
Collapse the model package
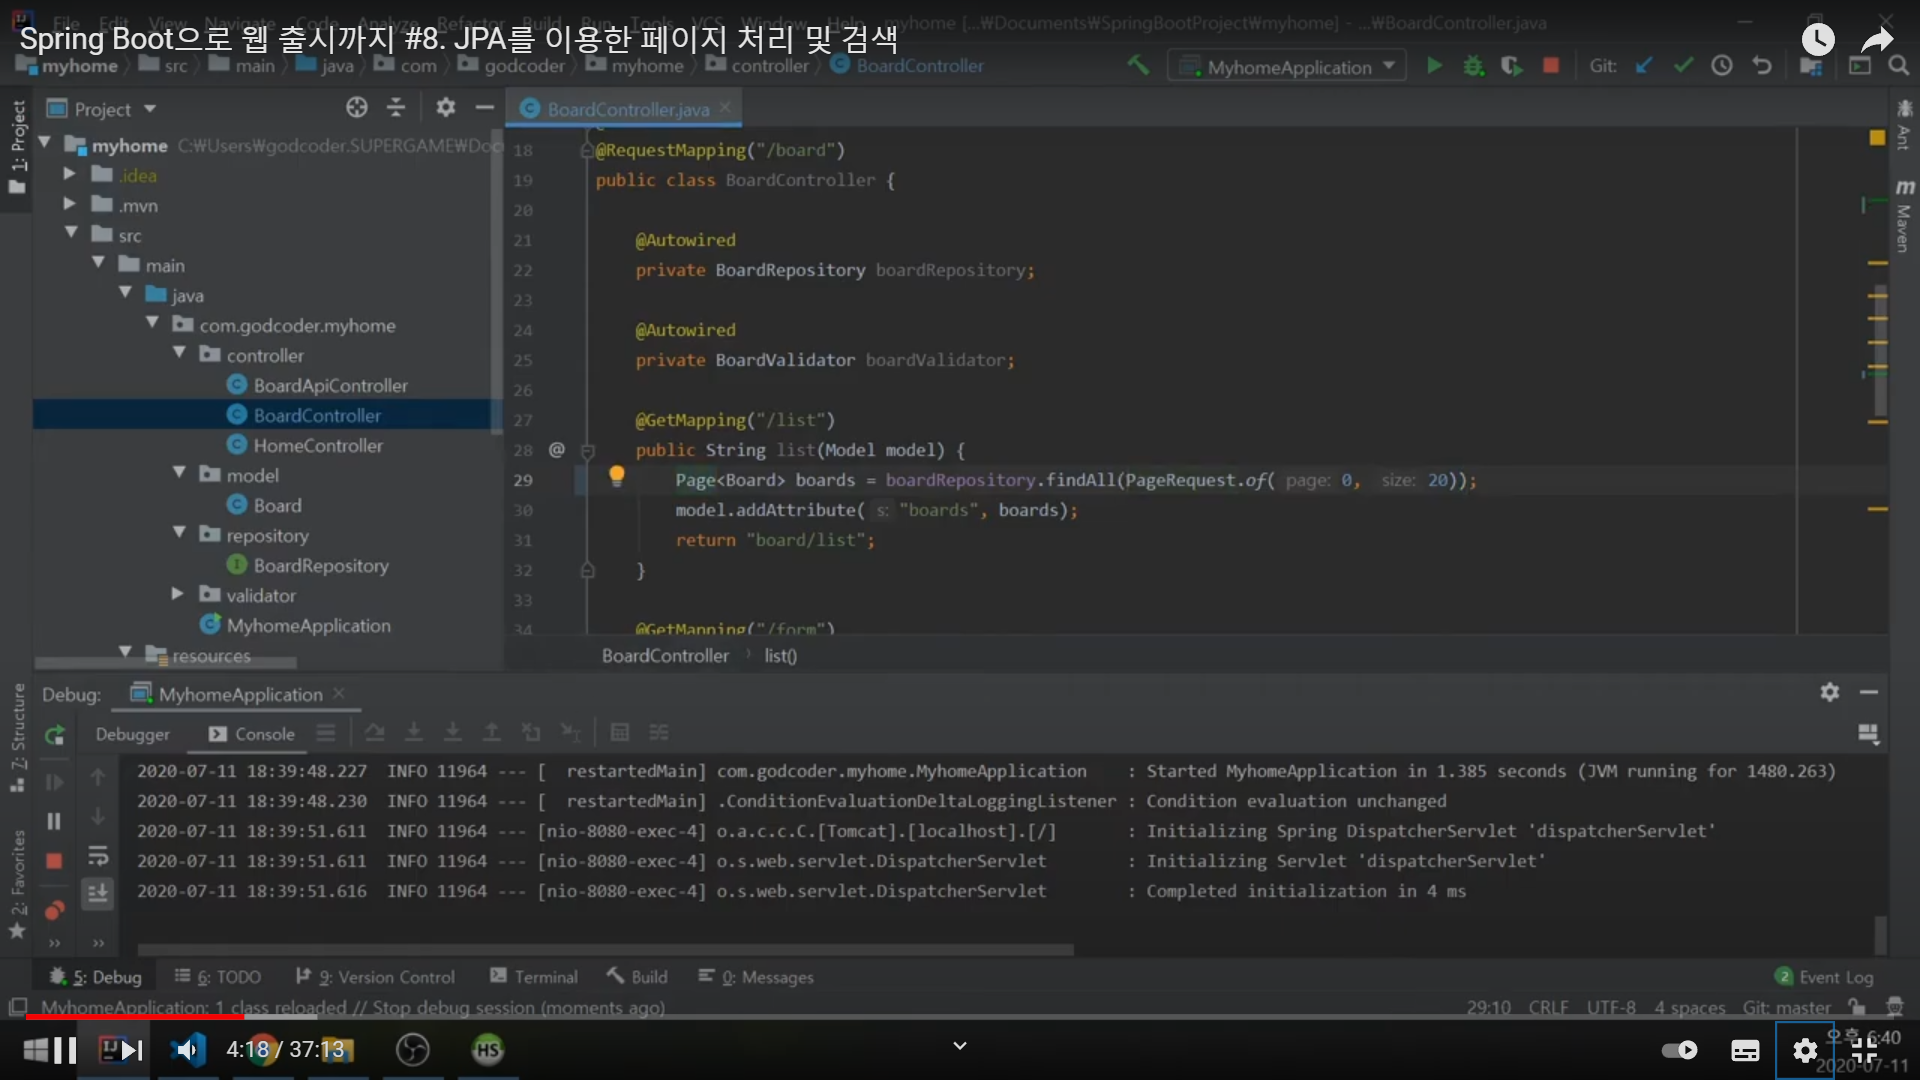pyautogui.click(x=179, y=473)
